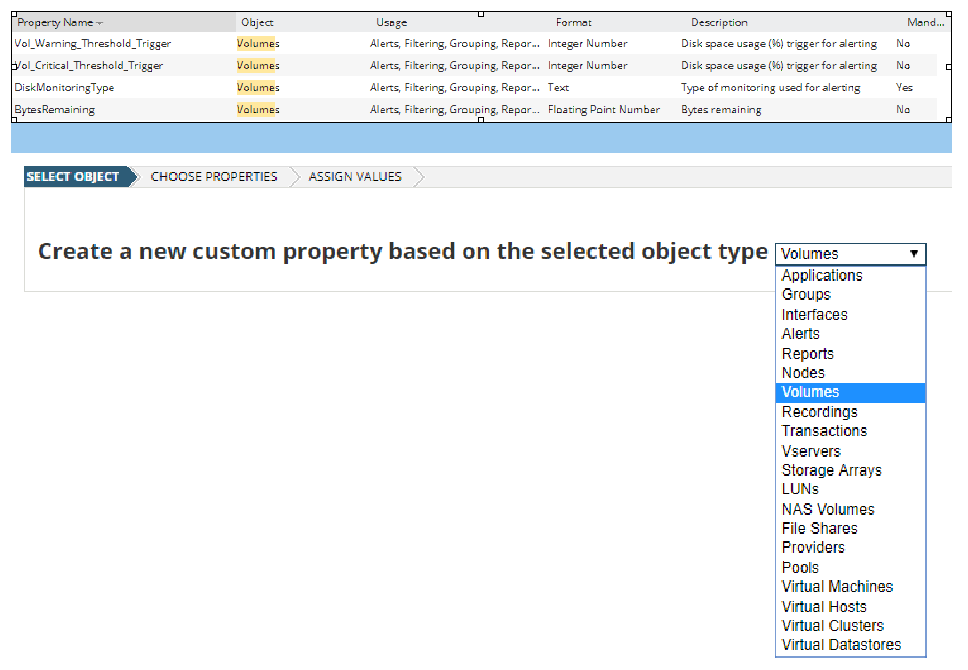Choose Pools from object type list
The width and height of the screenshot is (968, 670).
coord(850,567)
